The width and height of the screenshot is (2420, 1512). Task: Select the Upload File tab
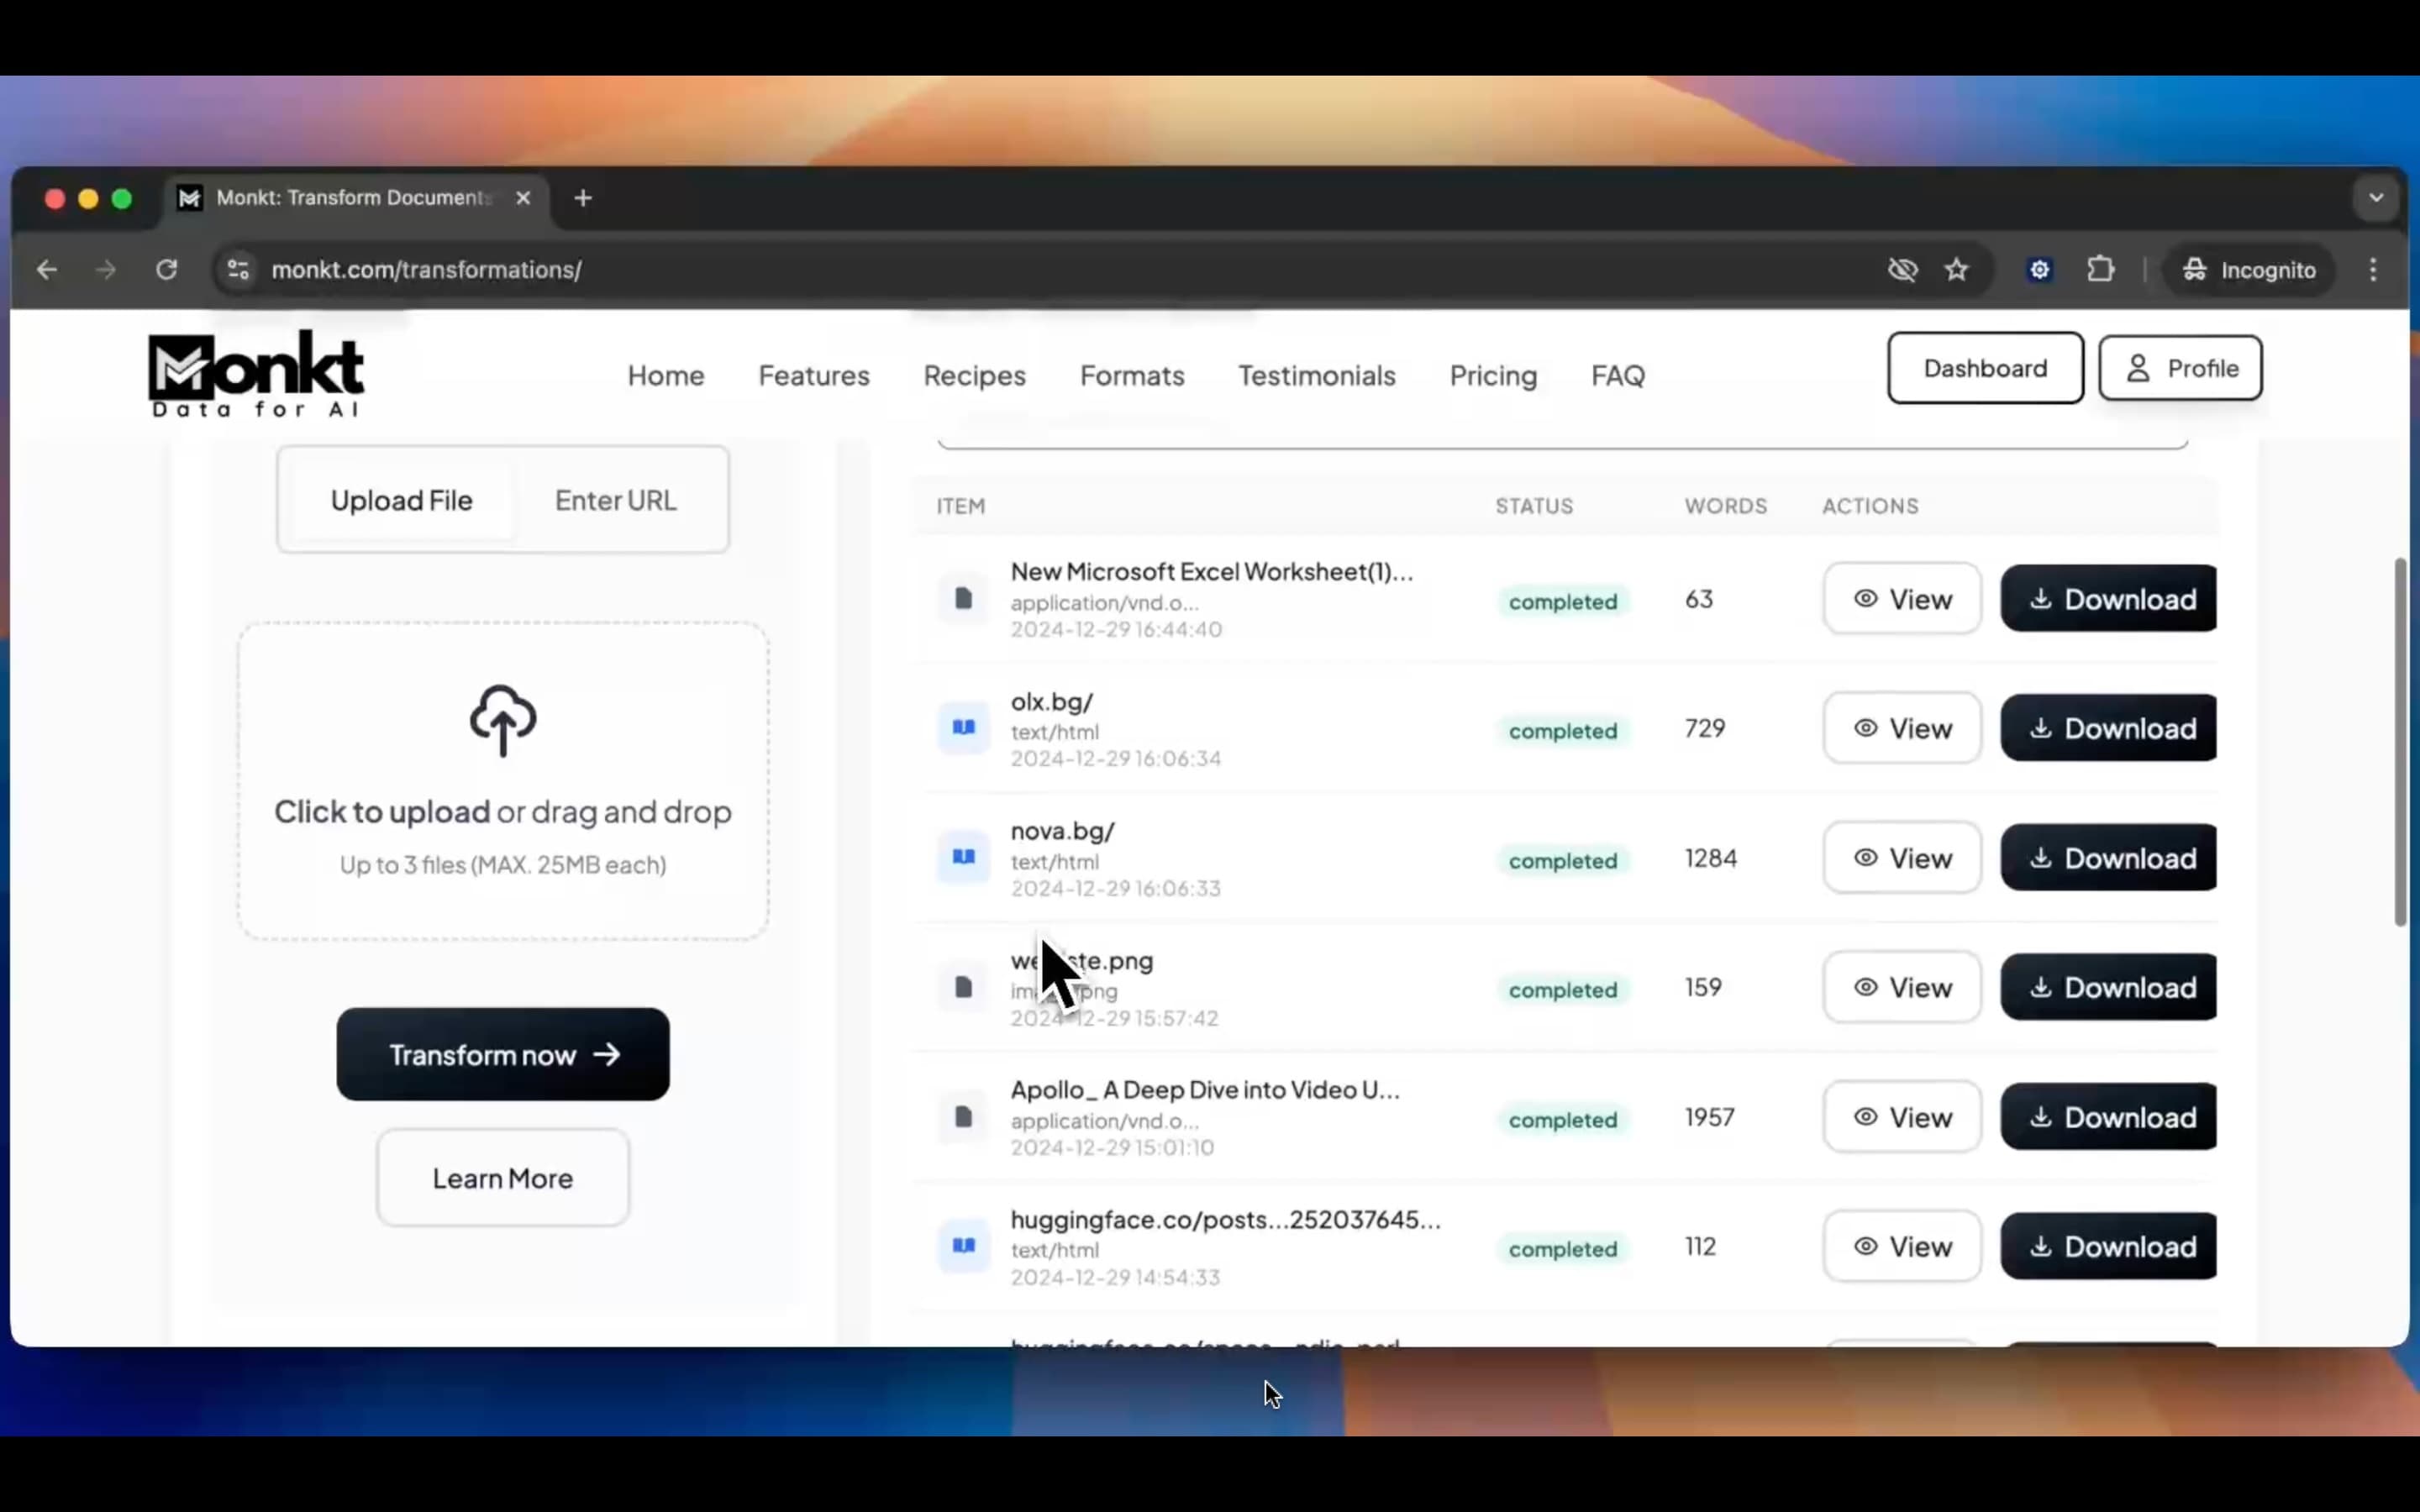click(402, 500)
